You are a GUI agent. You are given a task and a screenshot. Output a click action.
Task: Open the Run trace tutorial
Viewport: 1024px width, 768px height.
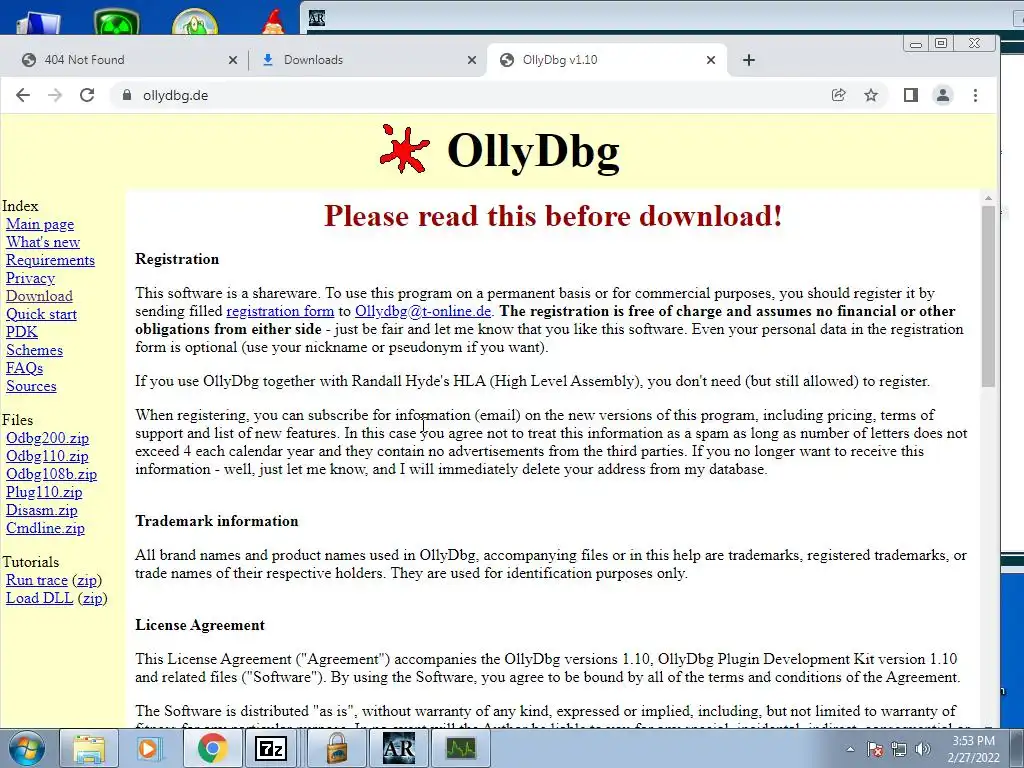(37, 580)
